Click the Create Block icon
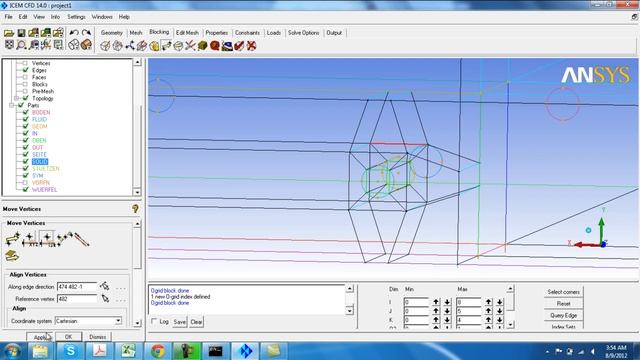 coord(105,46)
